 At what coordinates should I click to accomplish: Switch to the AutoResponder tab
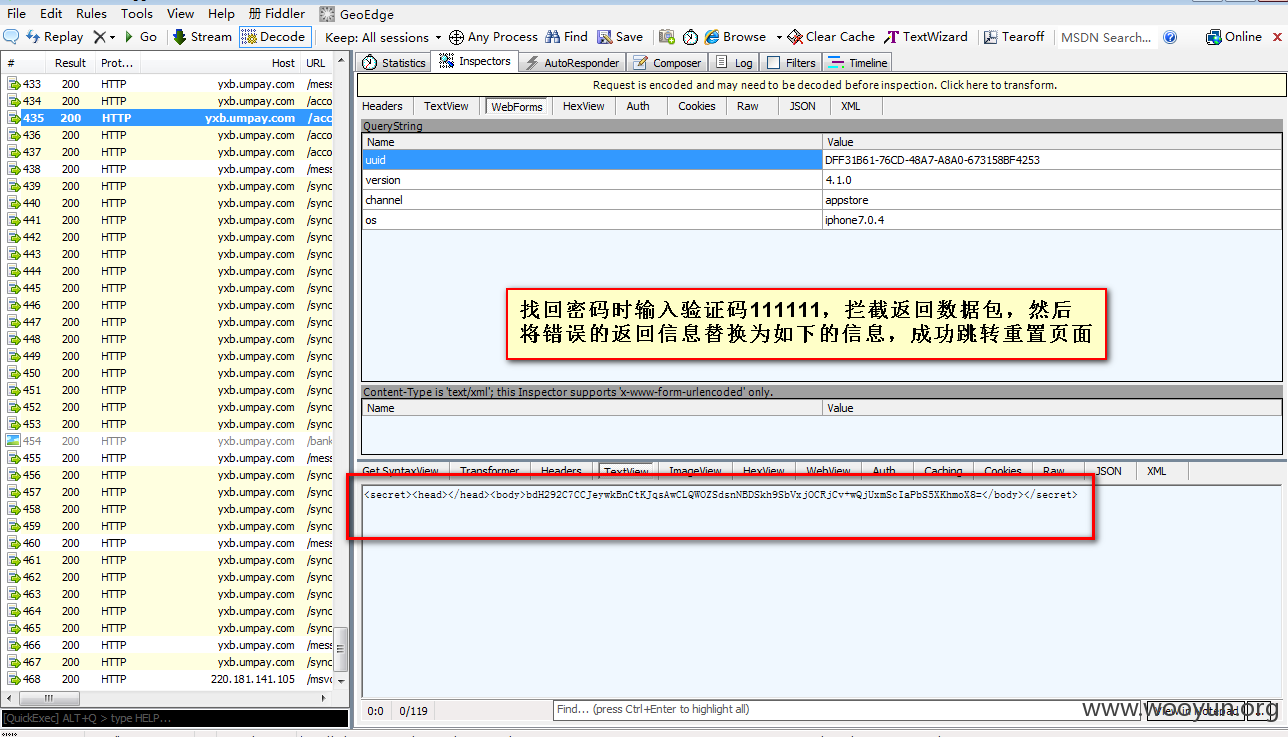[571, 62]
